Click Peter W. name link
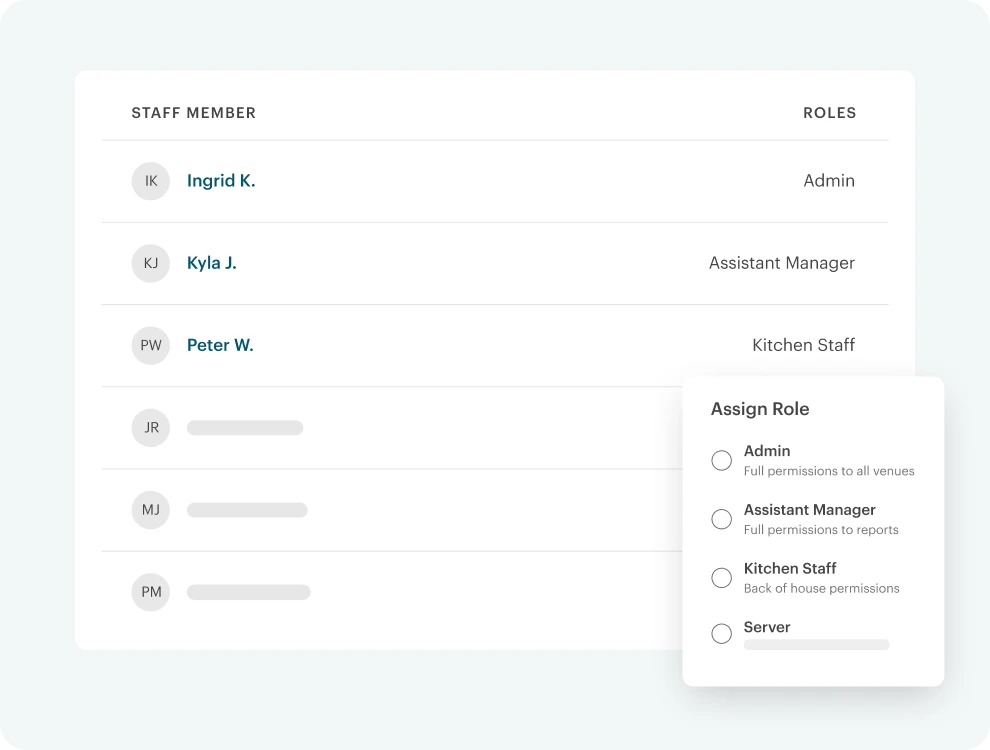This screenshot has height=750, width=990. (220, 345)
